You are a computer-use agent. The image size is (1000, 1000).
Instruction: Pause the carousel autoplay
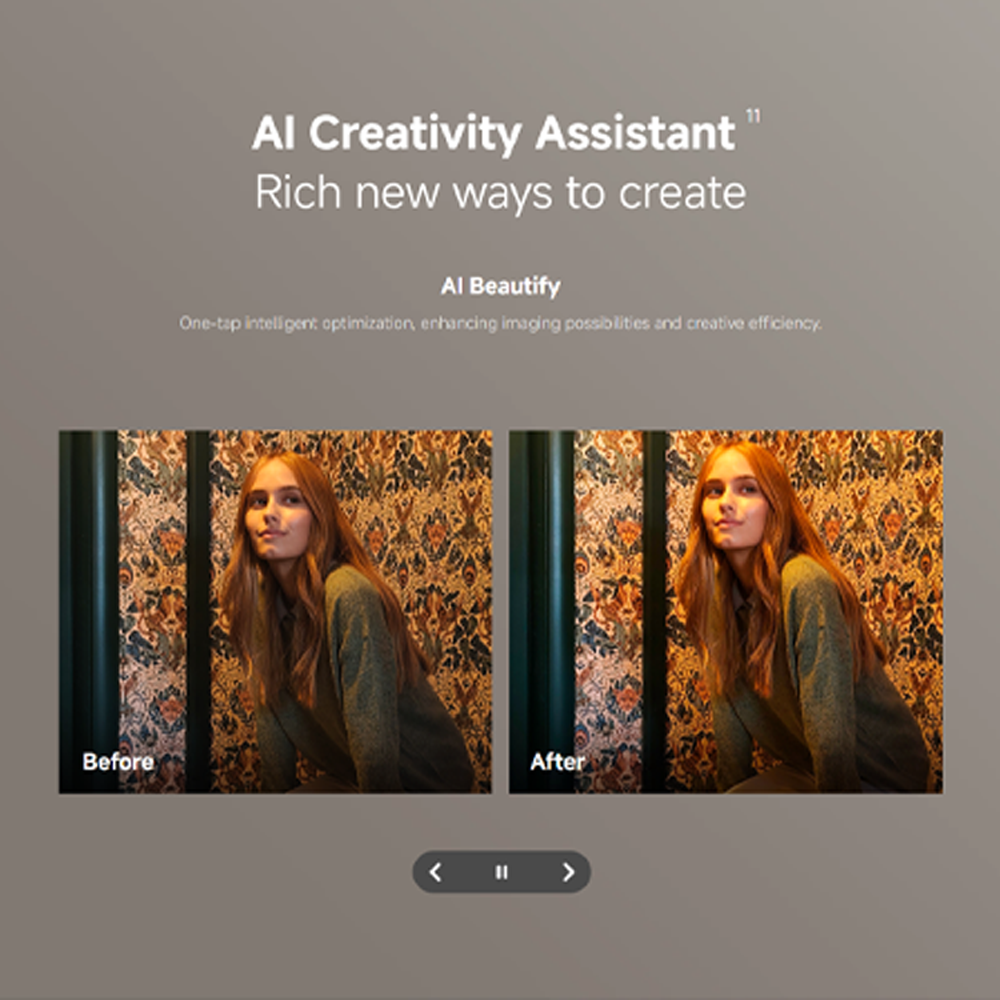point(502,872)
